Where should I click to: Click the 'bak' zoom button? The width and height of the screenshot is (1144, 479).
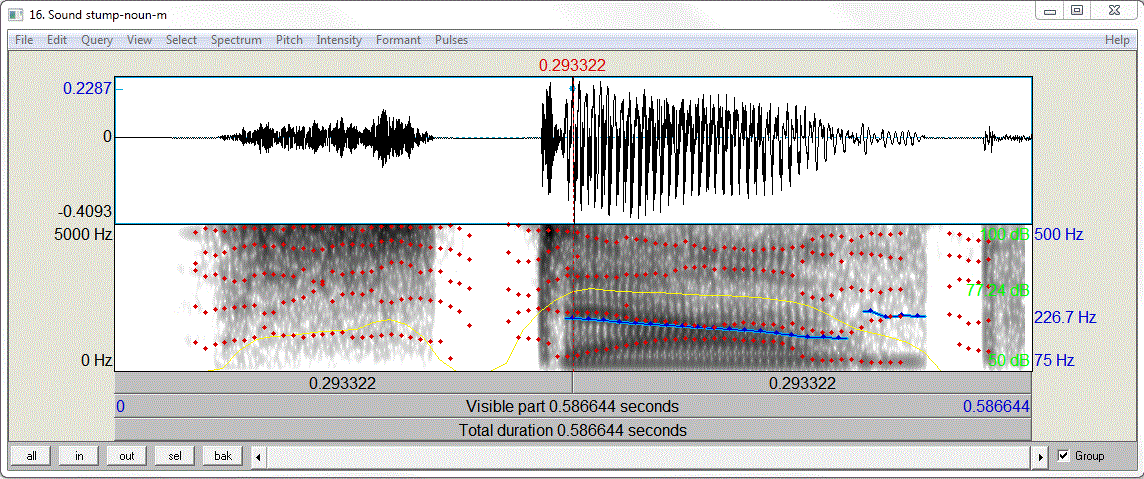[223, 456]
